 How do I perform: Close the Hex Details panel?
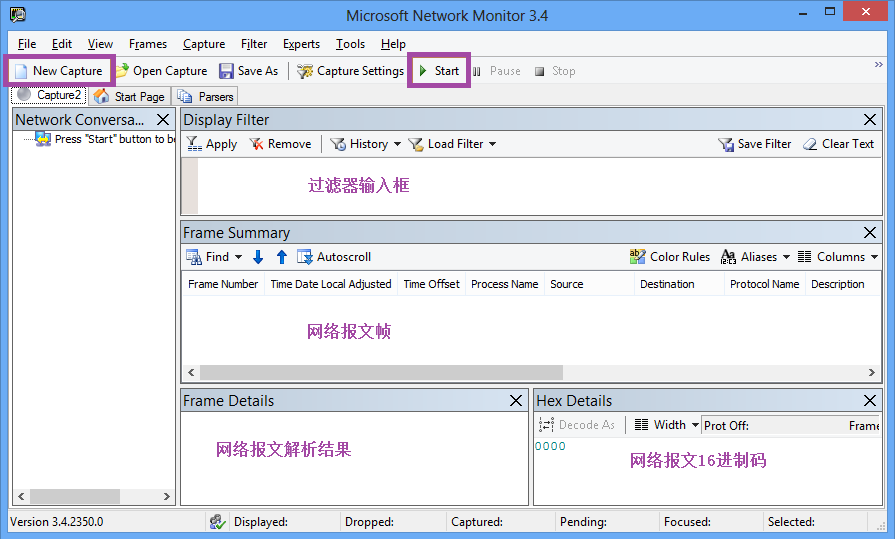(870, 401)
